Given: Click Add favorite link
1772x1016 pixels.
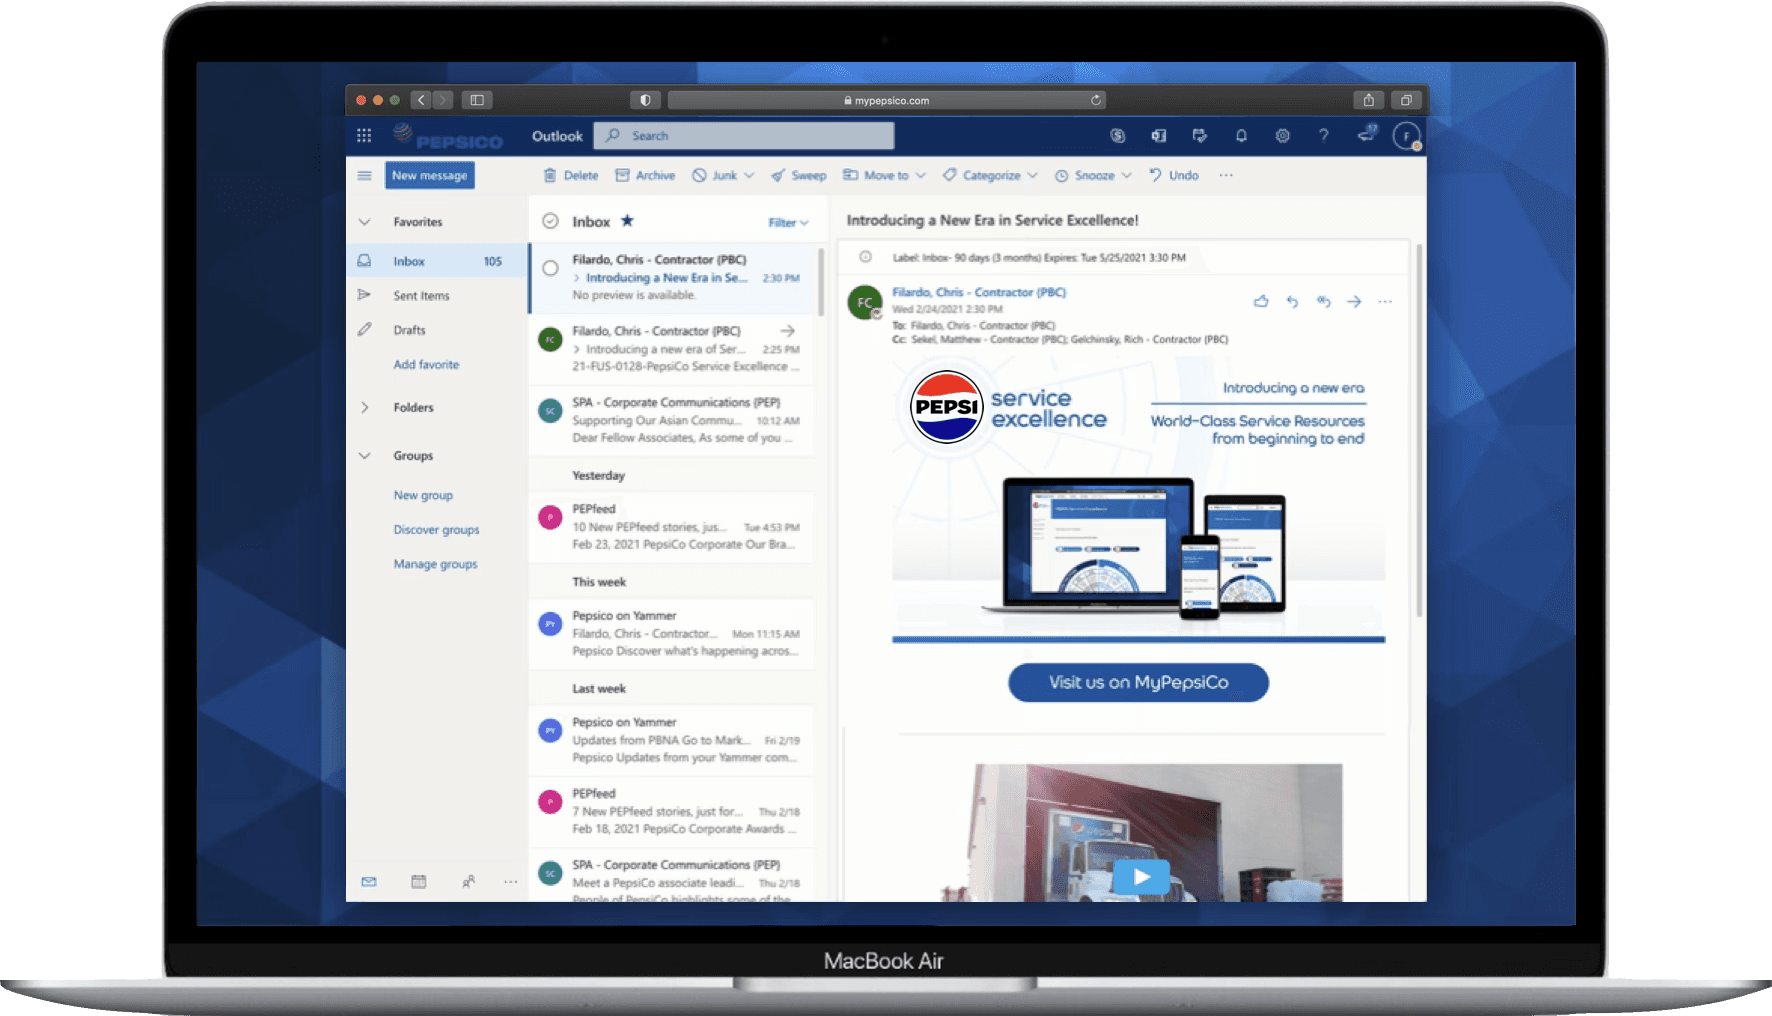Looking at the screenshot, I should click(x=426, y=365).
